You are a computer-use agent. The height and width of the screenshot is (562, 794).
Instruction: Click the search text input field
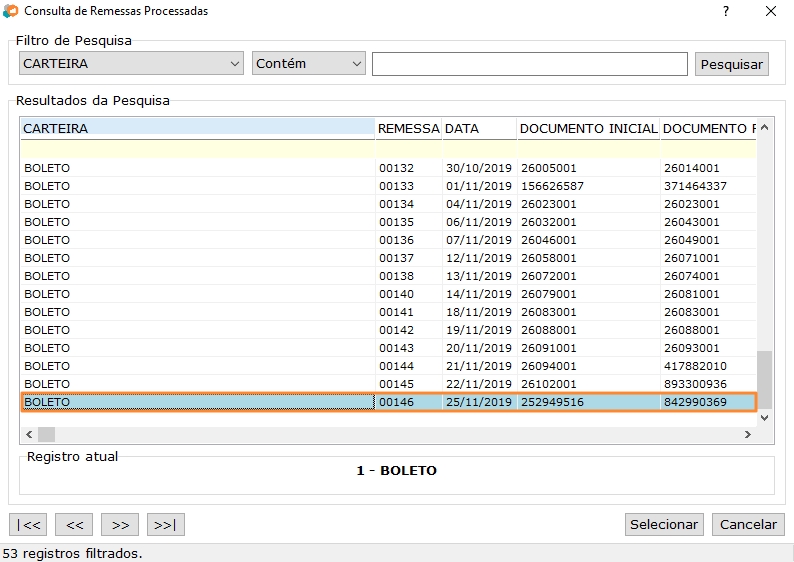point(529,64)
